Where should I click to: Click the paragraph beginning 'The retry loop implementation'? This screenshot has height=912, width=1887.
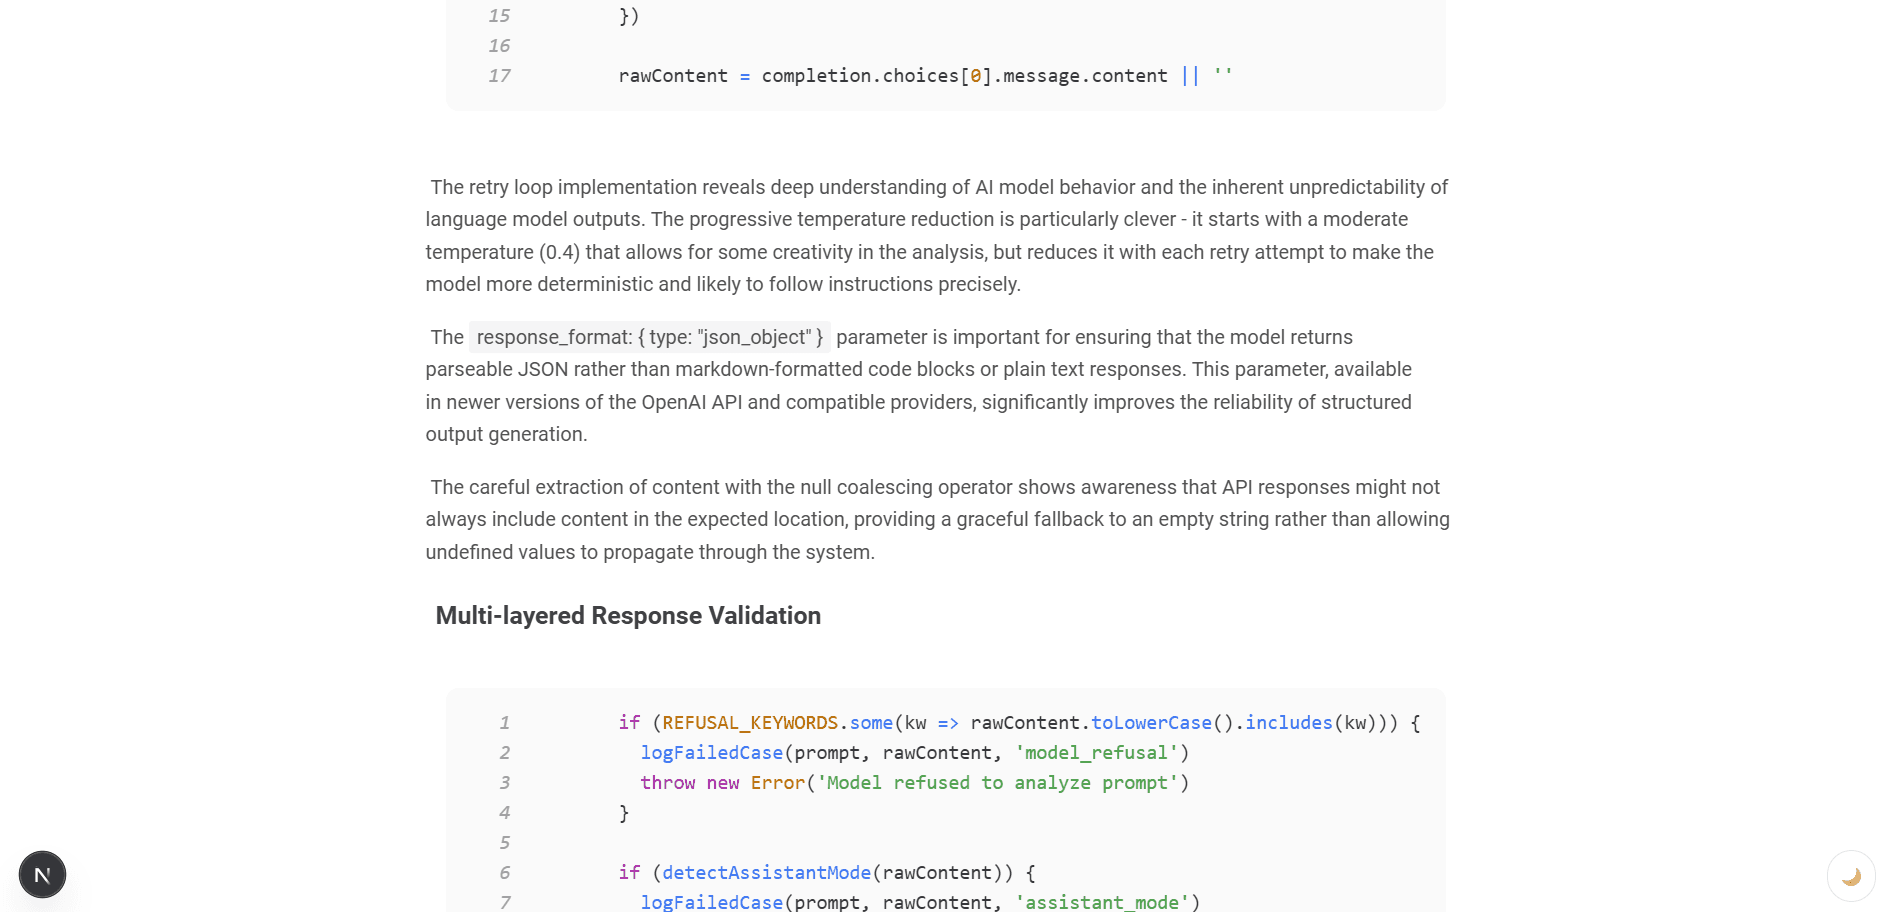[x=937, y=236]
